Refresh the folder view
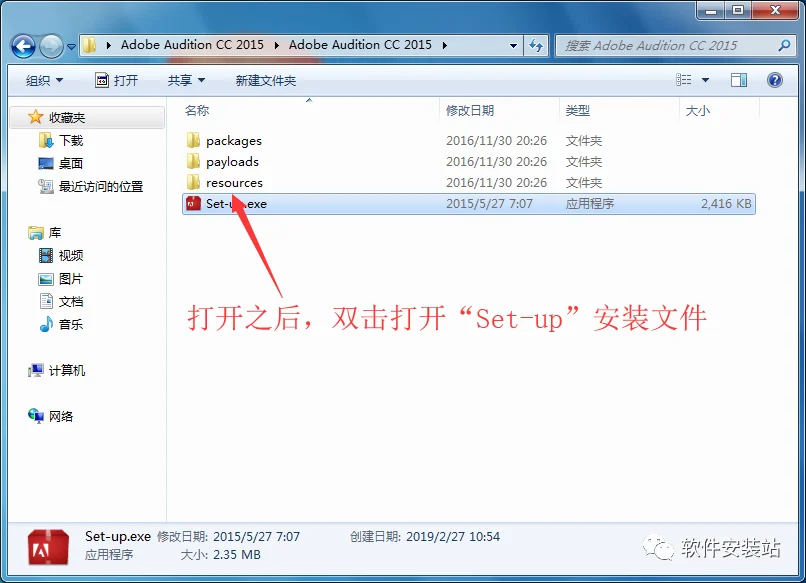 click(536, 46)
